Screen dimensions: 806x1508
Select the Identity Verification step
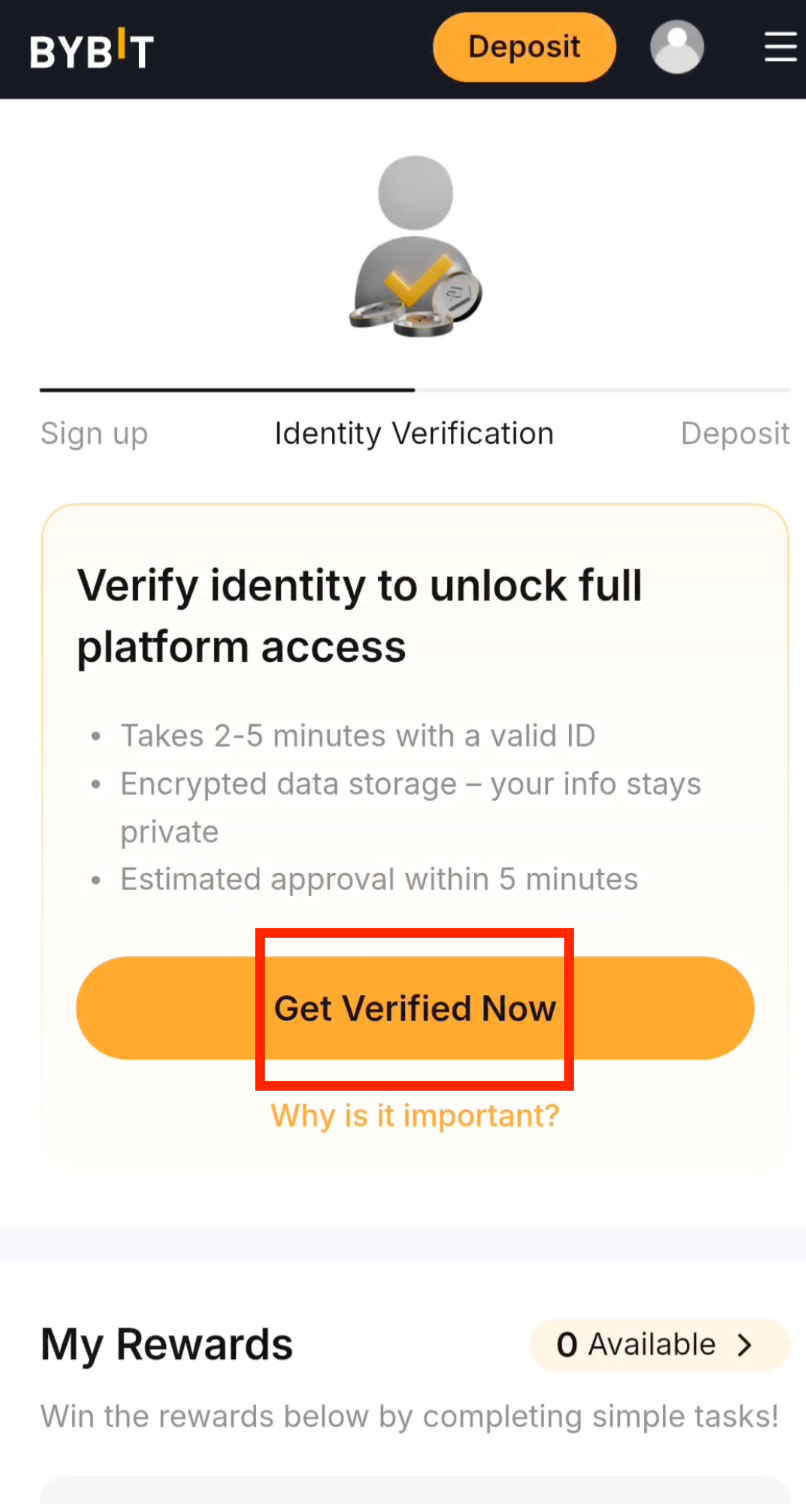(x=414, y=433)
